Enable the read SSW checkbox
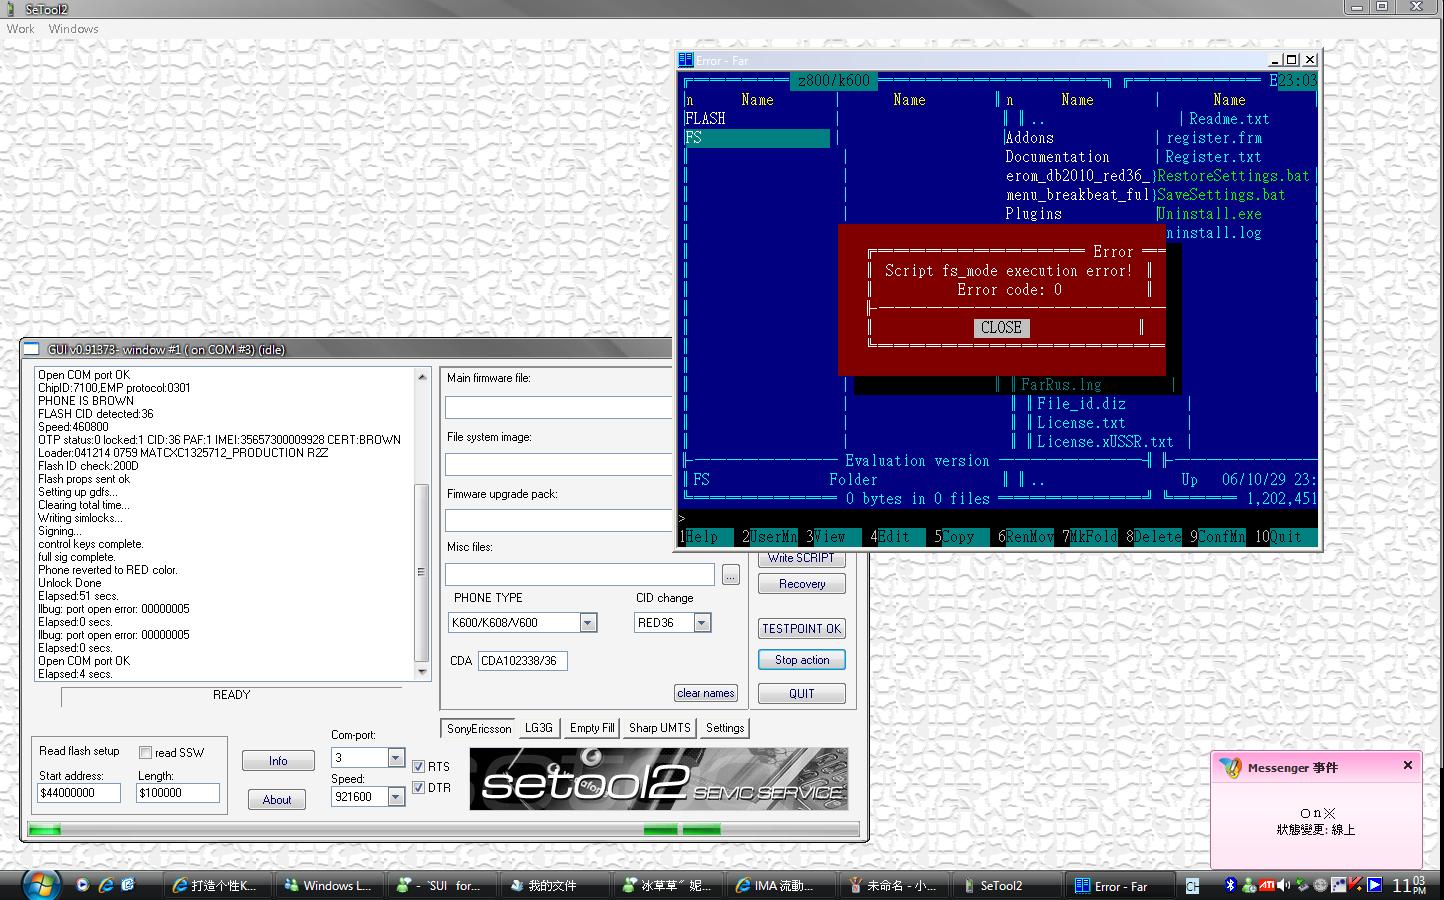 [146, 753]
